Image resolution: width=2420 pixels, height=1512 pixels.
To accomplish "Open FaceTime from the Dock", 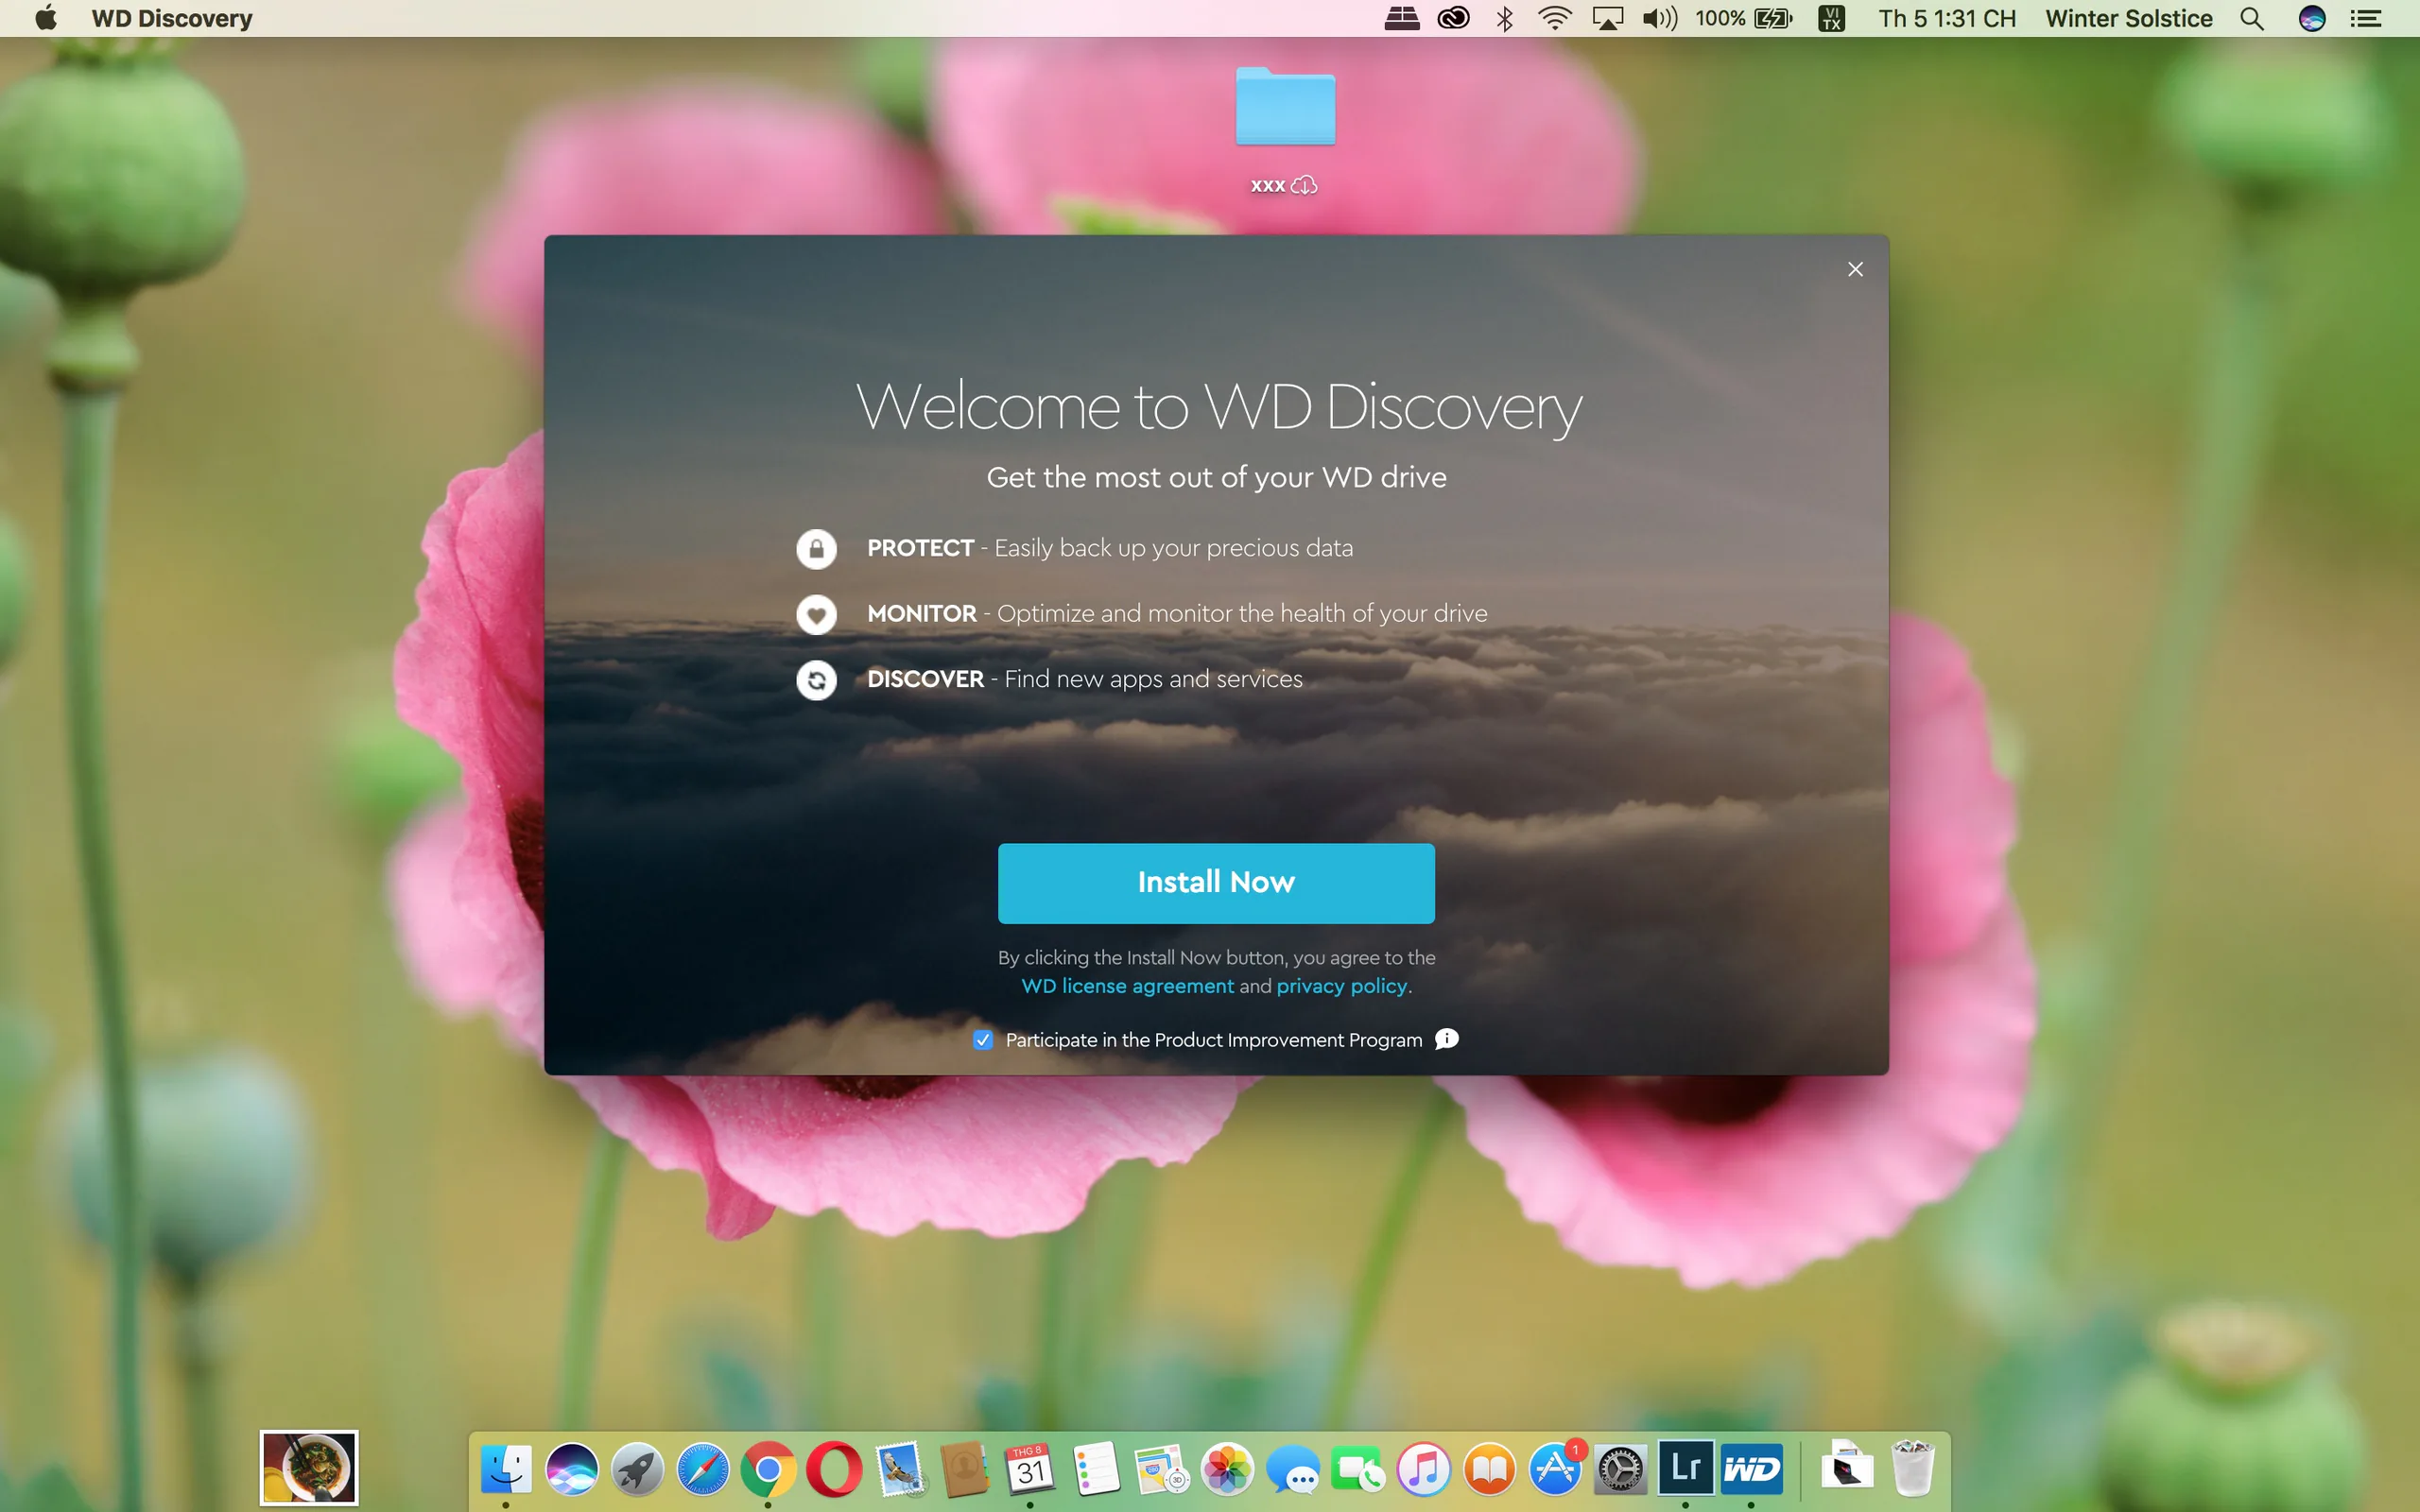I will [x=1358, y=1469].
